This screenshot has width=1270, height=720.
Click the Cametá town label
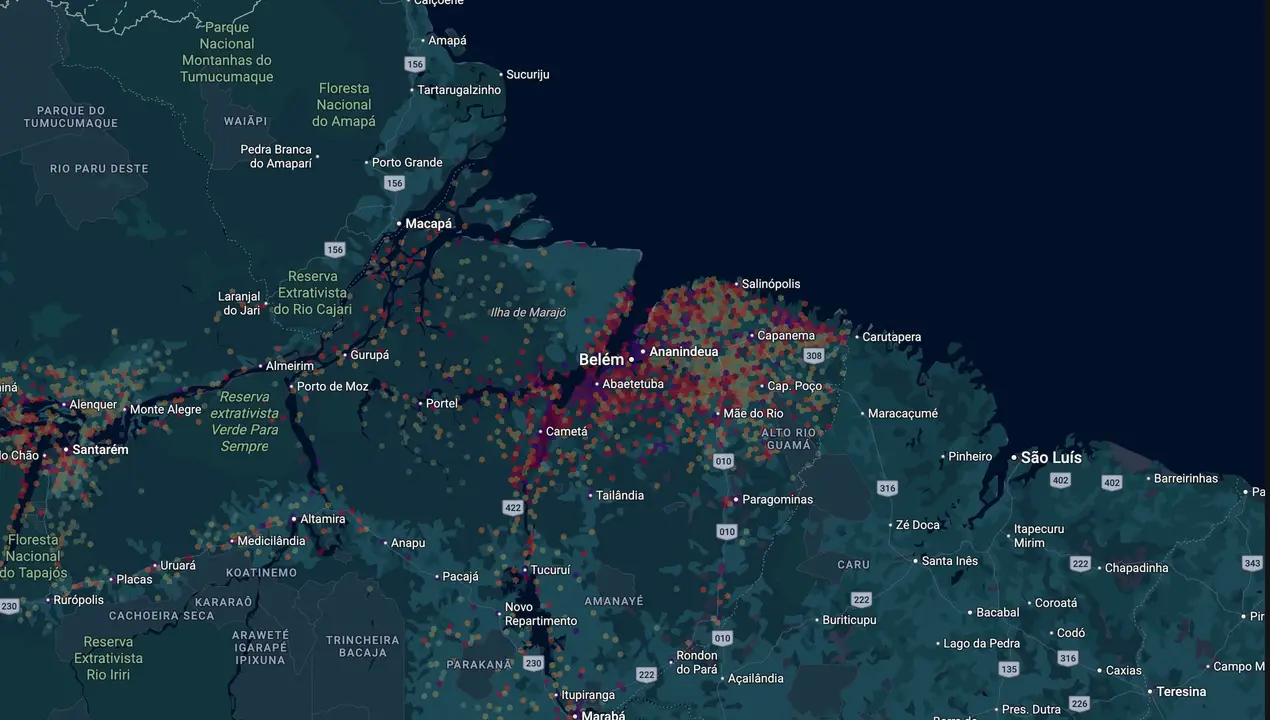click(567, 432)
